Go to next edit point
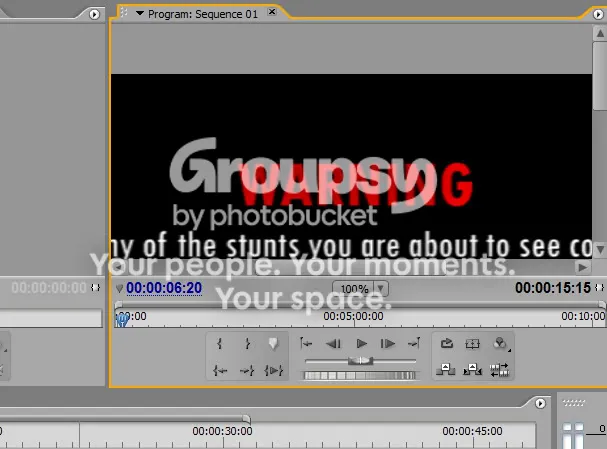Image resolution: width=607 pixels, height=449 pixels. [x=414, y=343]
